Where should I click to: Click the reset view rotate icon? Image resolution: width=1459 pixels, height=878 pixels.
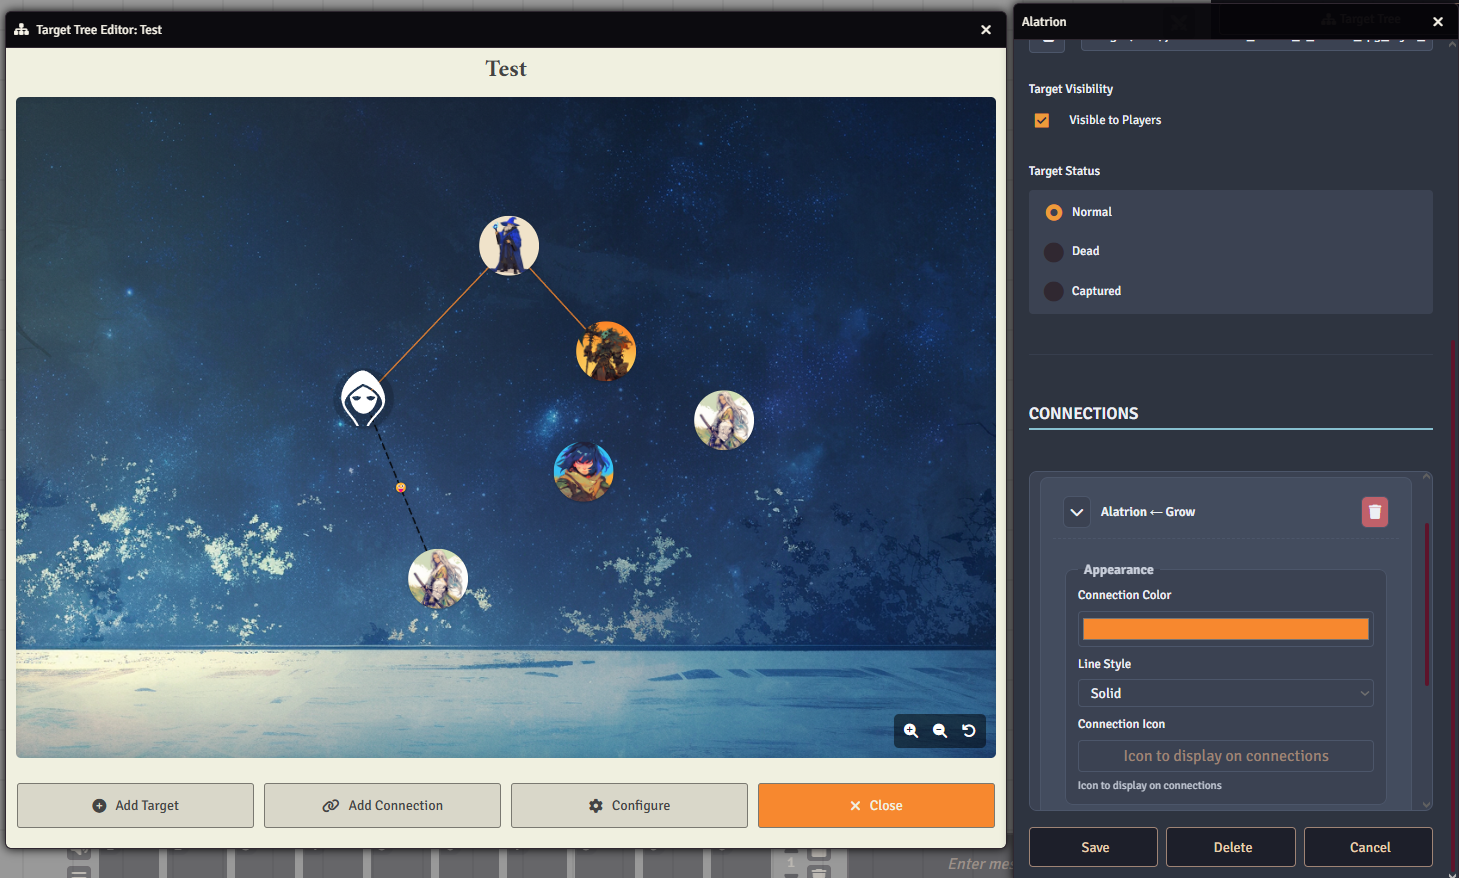tap(969, 731)
